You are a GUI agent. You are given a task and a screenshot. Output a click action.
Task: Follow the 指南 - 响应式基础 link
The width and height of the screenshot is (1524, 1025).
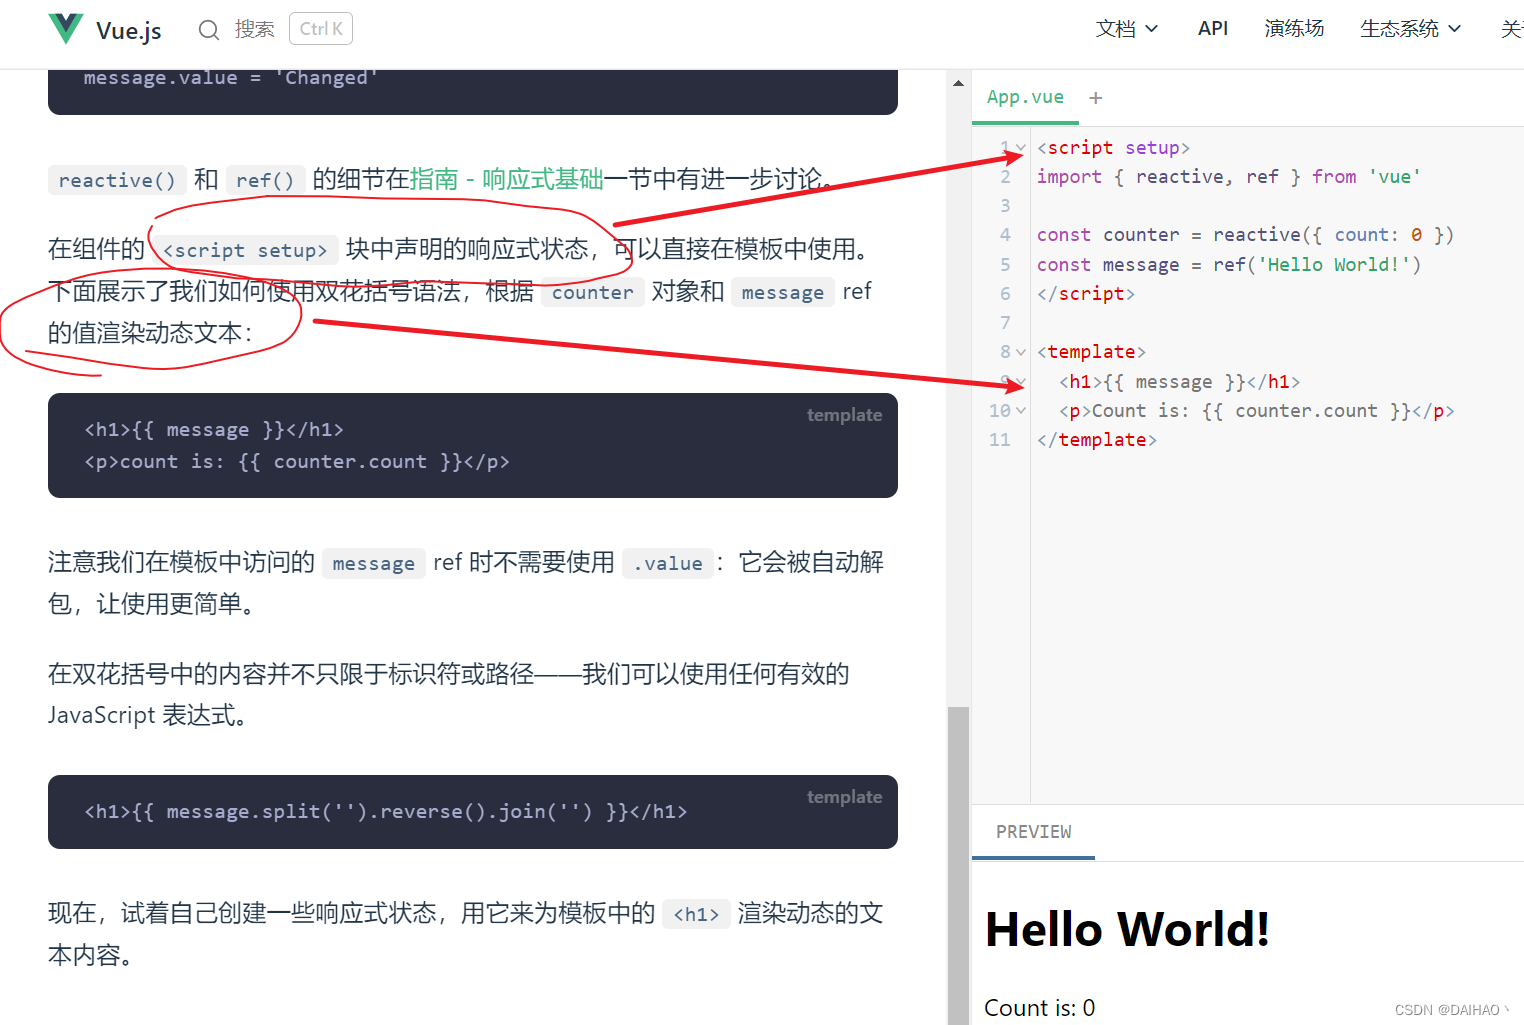[x=507, y=179]
